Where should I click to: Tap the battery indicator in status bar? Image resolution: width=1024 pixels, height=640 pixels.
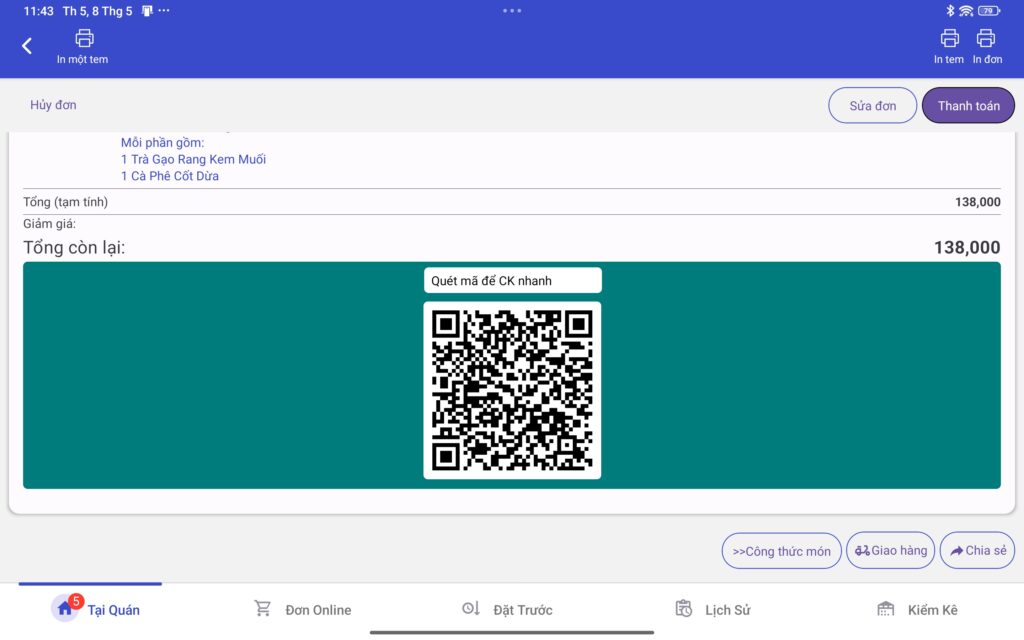coord(989,10)
